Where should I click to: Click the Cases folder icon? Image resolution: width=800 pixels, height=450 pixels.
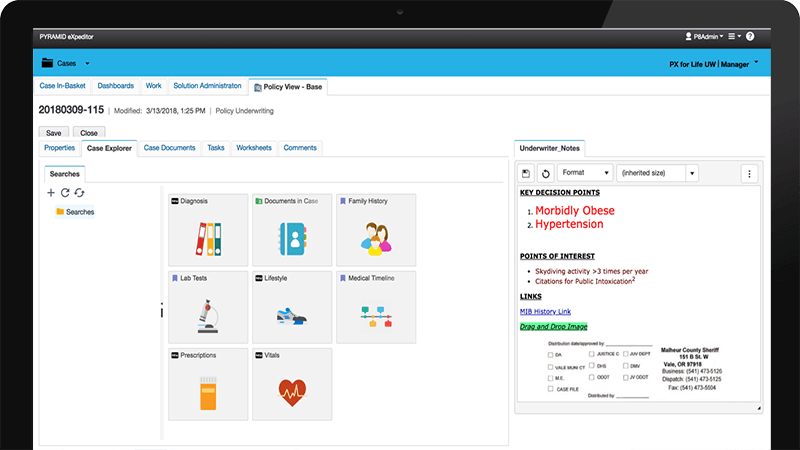(47, 63)
